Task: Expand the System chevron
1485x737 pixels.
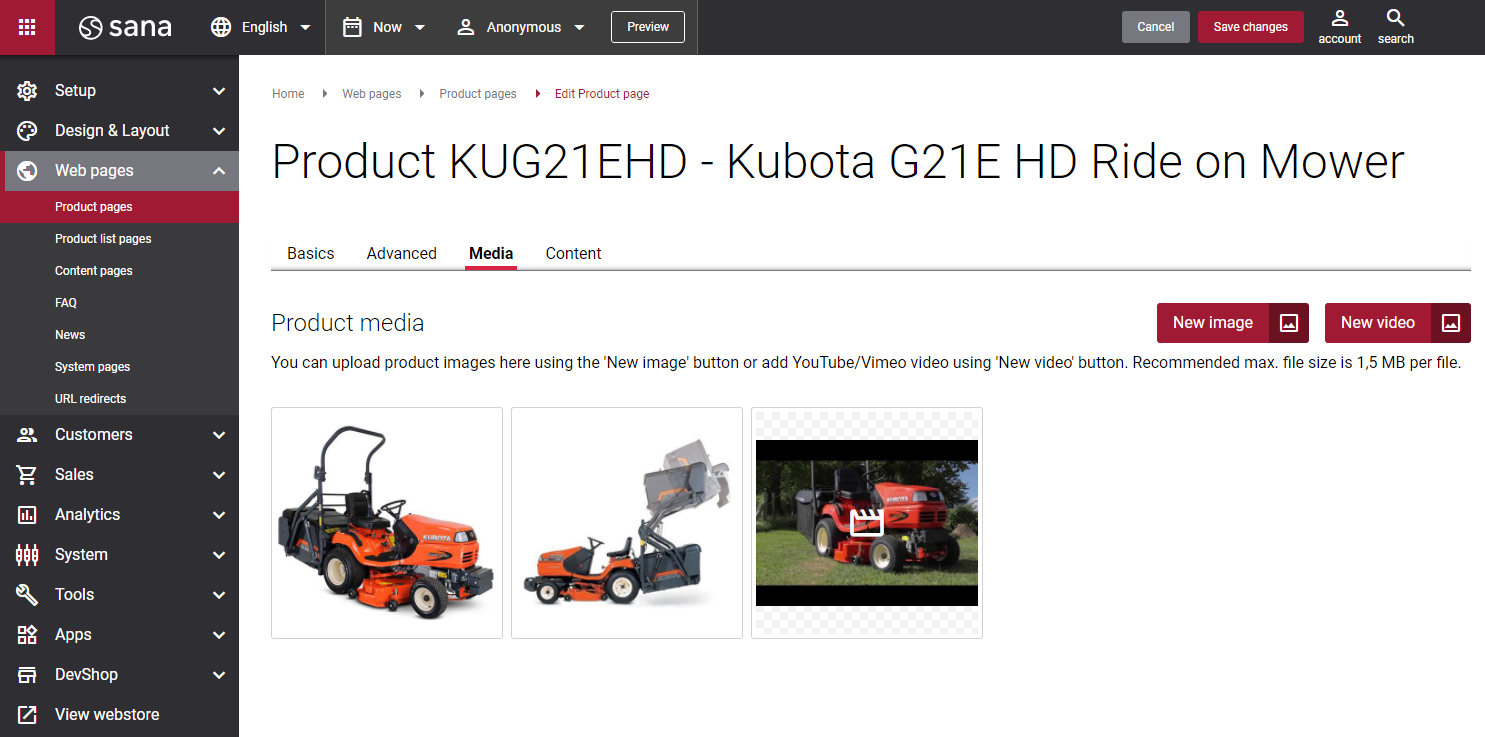Action: (x=219, y=555)
